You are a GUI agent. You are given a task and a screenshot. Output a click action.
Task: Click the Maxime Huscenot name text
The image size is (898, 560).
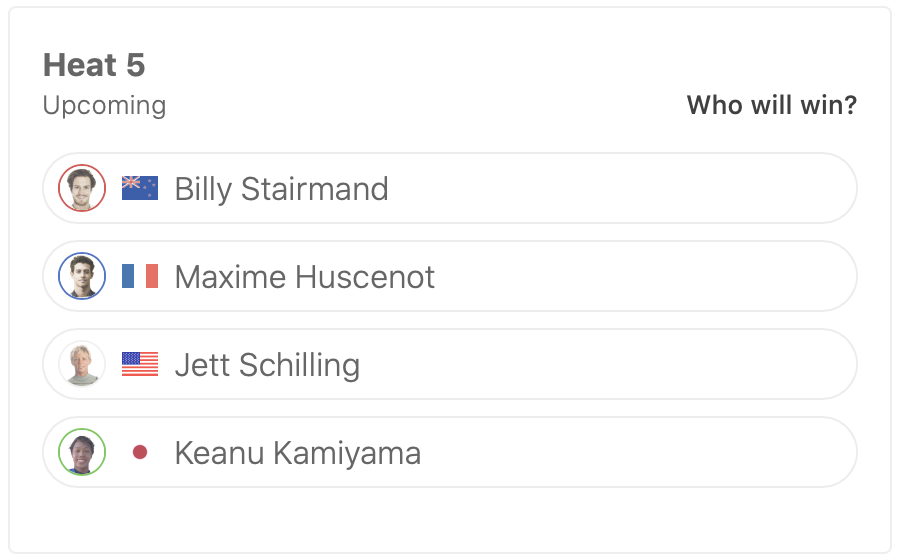(x=304, y=277)
